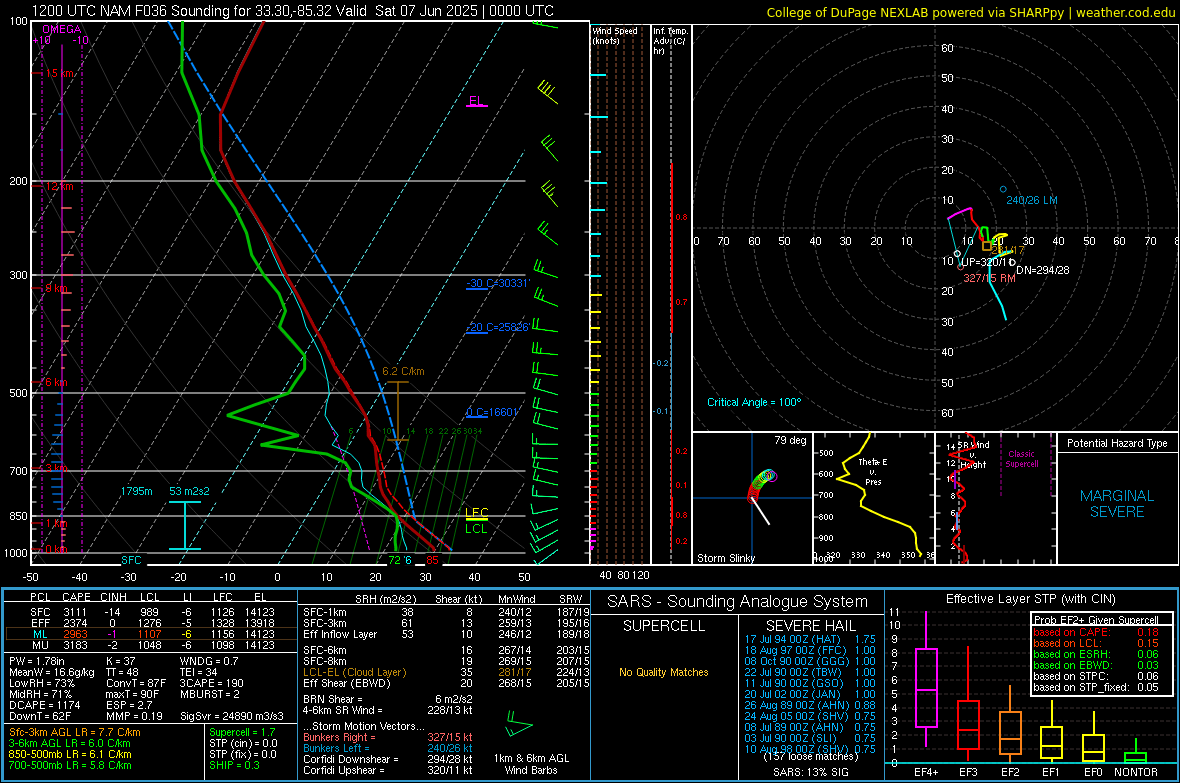
Task: Click the DN=294/28 hodograph label
Action: pos(1042,270)
